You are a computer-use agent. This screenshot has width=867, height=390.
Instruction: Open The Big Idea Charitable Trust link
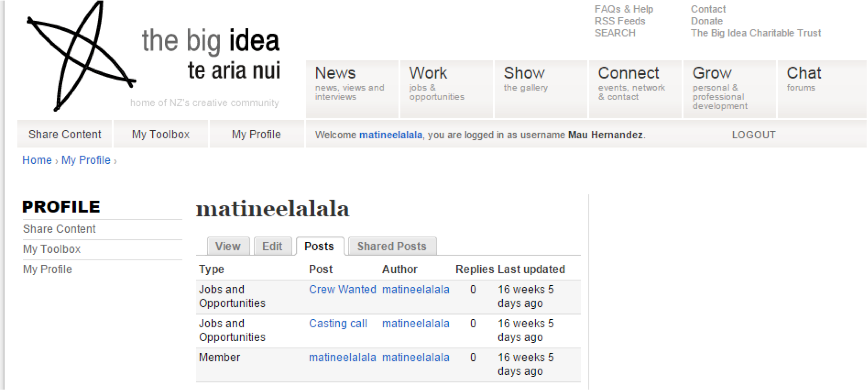pyautogui.click(x=756, y=33)
